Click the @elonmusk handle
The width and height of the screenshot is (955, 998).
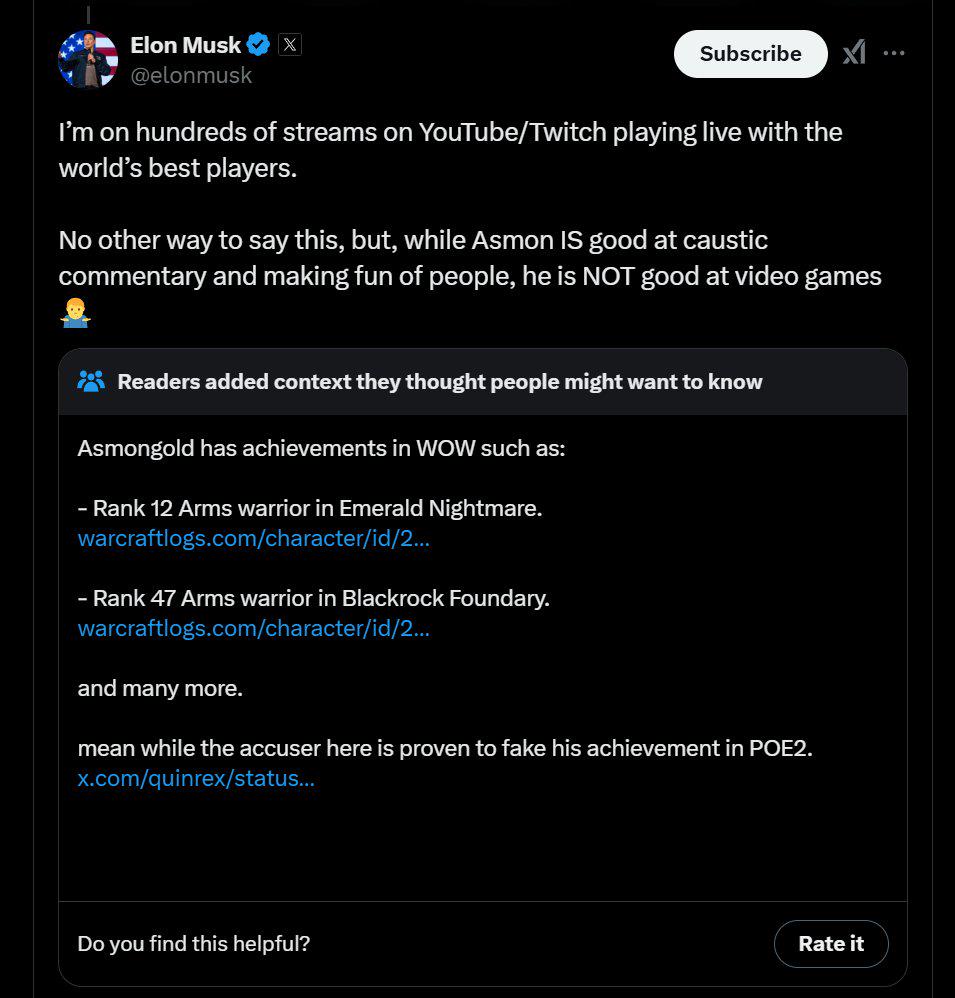pos(191,75)
